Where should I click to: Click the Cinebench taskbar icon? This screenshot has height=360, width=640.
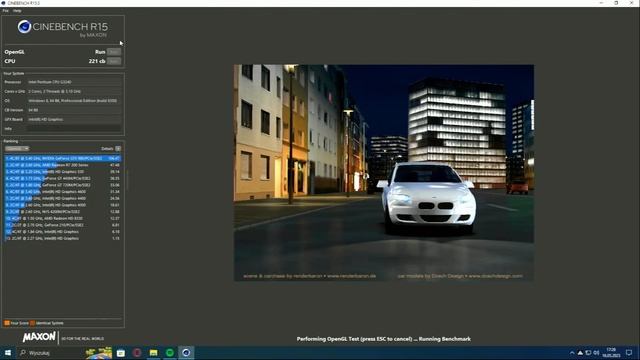coord(186,353)
